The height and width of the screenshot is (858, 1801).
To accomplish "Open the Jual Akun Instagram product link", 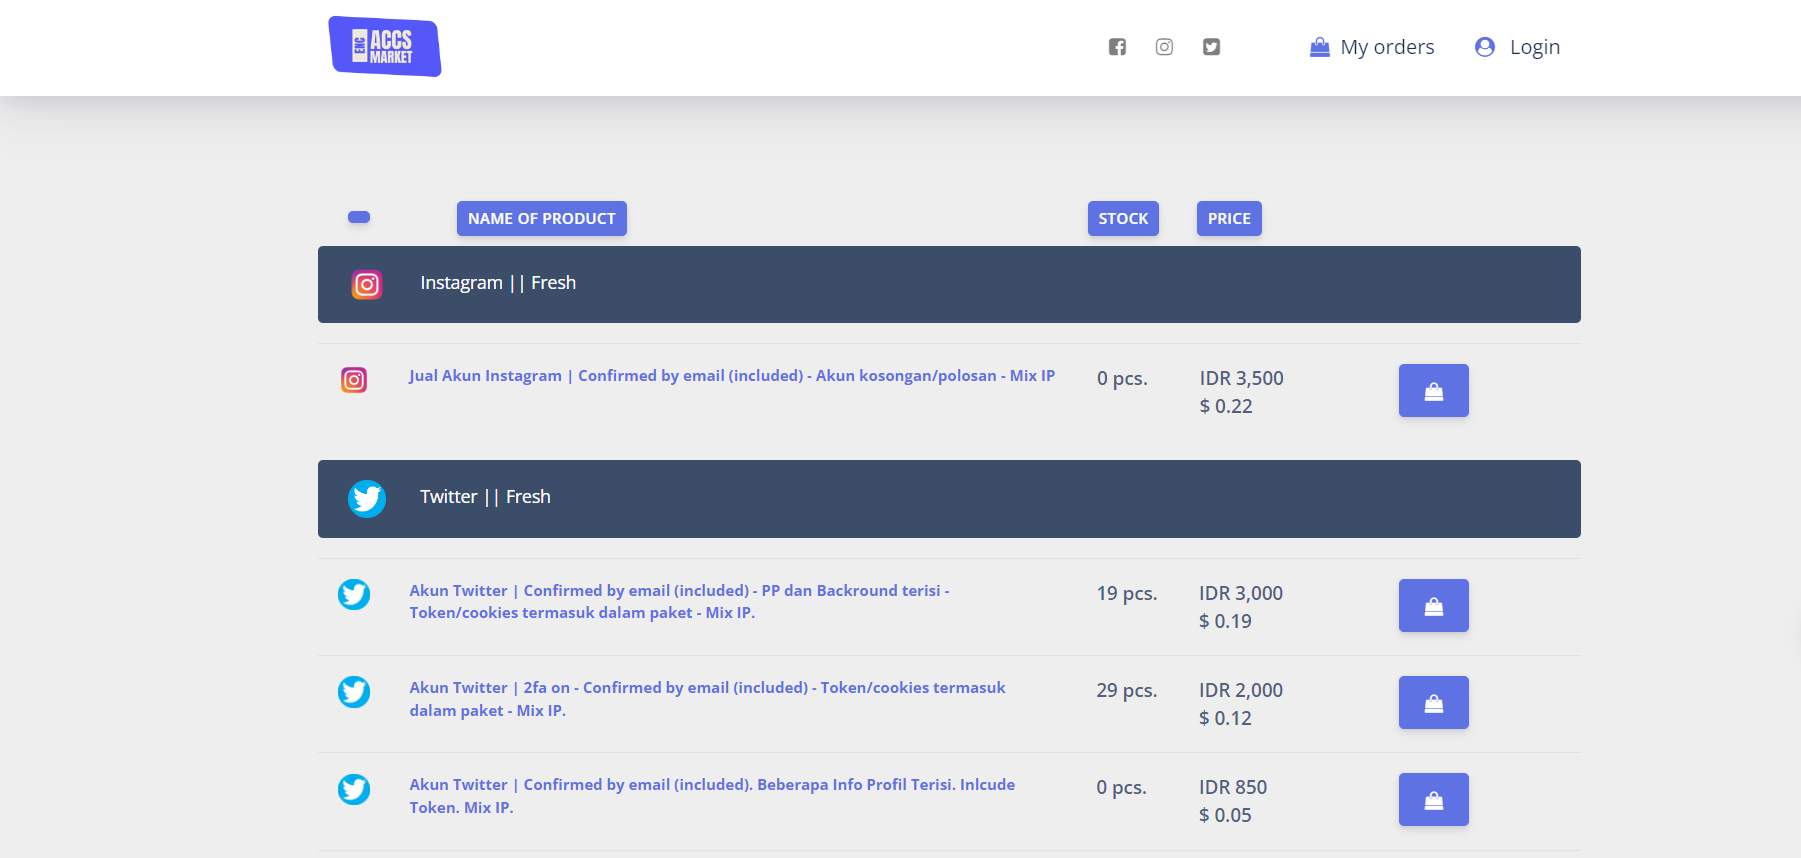I will (732, 376).
